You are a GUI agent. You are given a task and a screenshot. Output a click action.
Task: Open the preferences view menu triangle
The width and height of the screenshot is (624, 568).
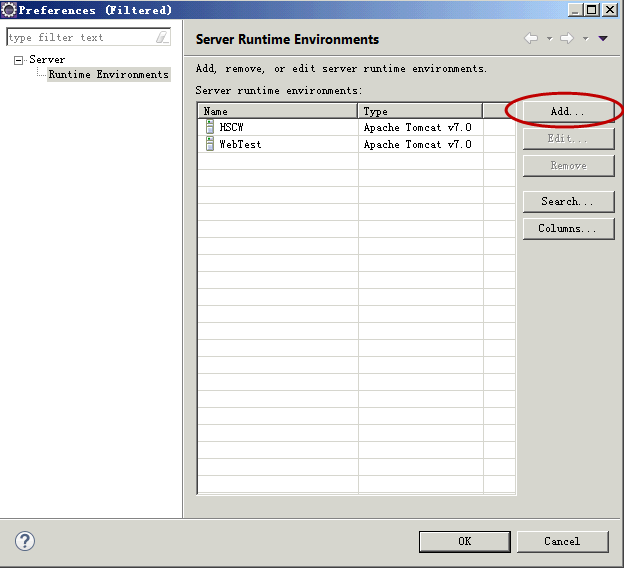pyautogui.click(x=603, y=39)
